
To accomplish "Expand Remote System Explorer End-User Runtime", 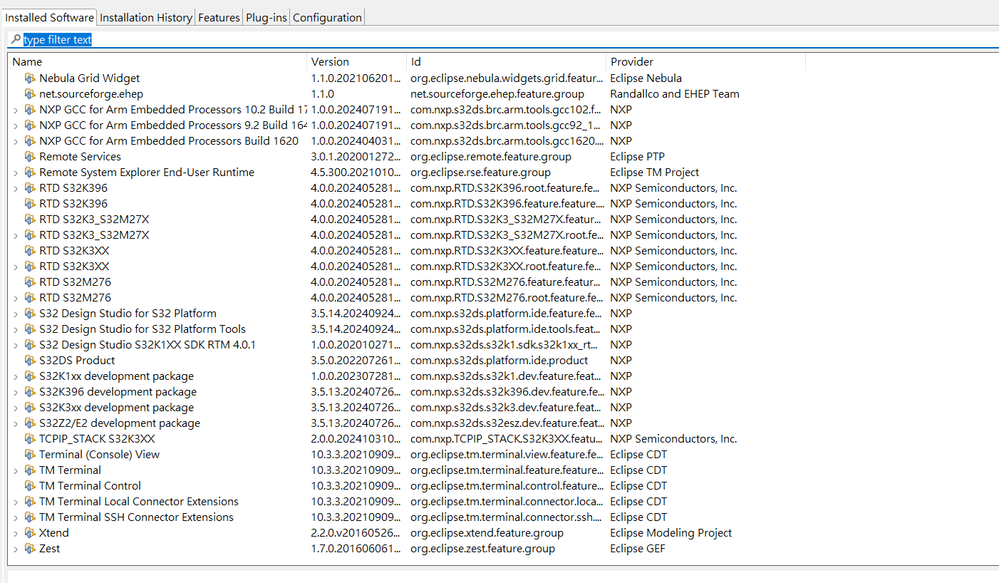I will click(x=16, y=172).
